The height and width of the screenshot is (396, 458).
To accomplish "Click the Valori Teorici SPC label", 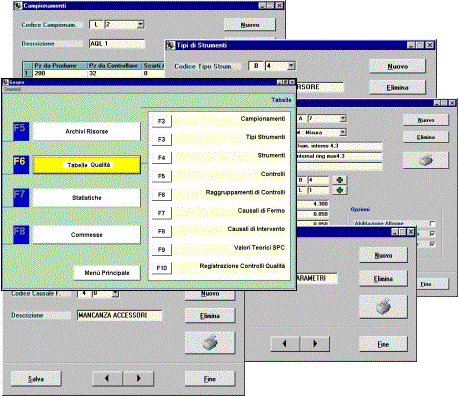I will coord(259,248).
